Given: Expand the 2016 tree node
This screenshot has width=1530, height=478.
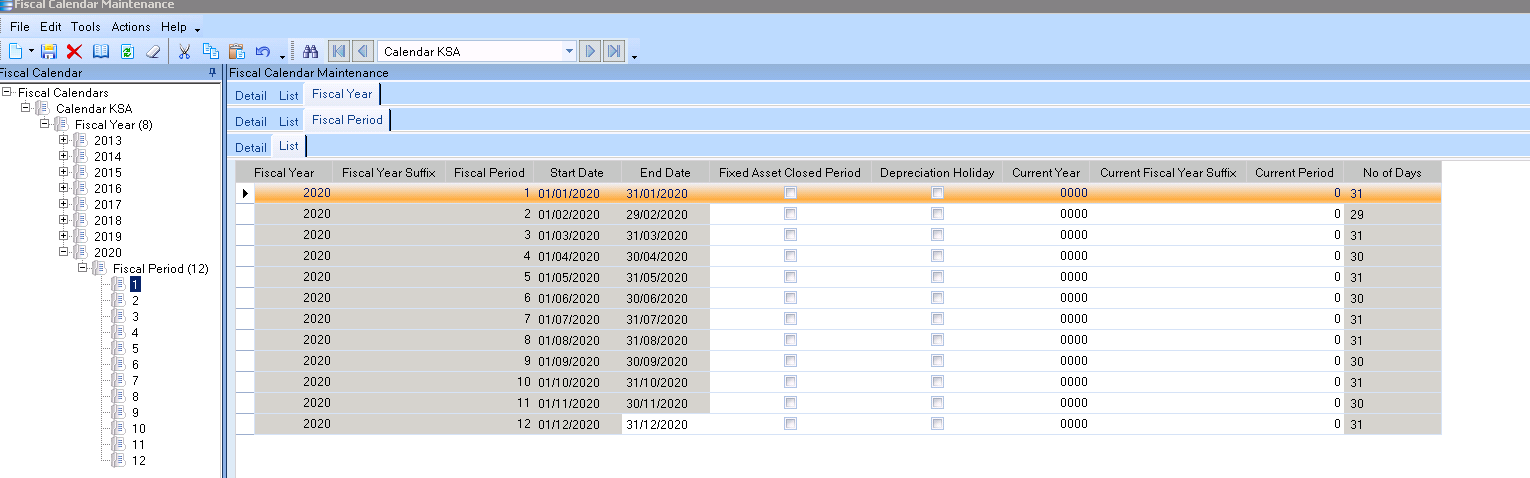Looking at the screenshot, I should 64,188.
